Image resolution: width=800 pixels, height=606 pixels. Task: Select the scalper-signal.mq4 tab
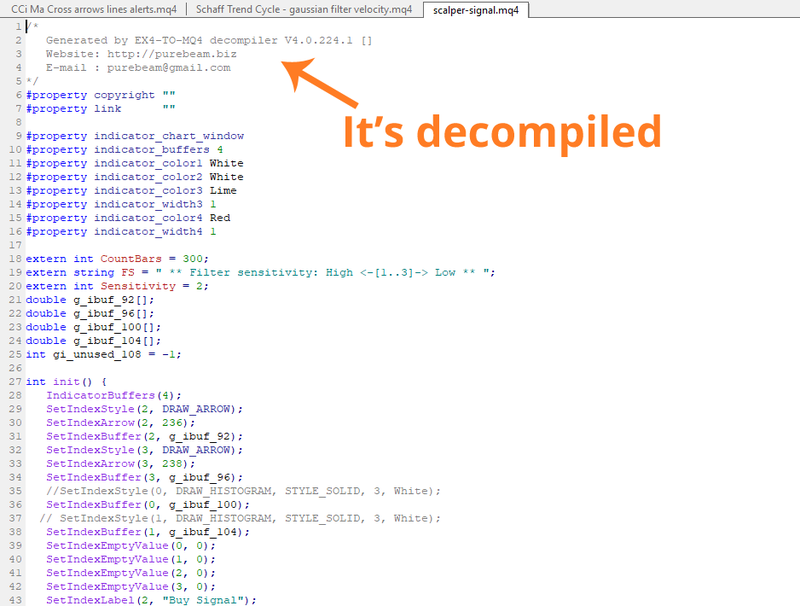pos(476,10)
